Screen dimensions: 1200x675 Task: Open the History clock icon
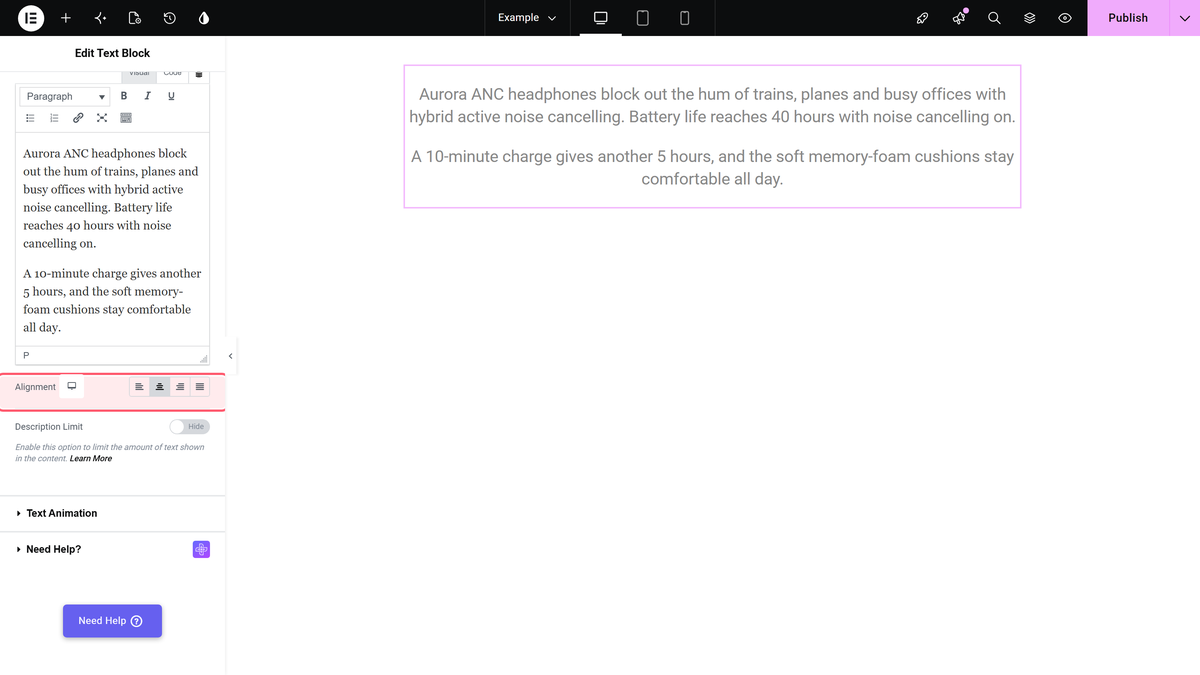tap(170, 18)
